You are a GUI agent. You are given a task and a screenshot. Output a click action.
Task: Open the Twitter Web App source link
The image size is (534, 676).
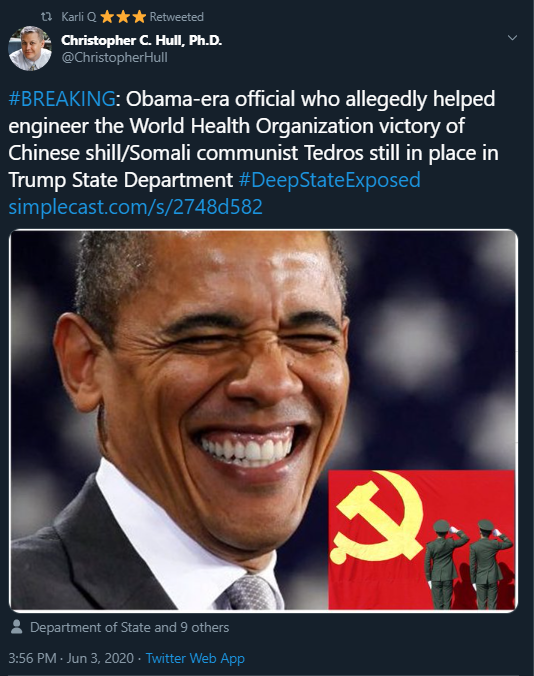[x=195, y=658]
